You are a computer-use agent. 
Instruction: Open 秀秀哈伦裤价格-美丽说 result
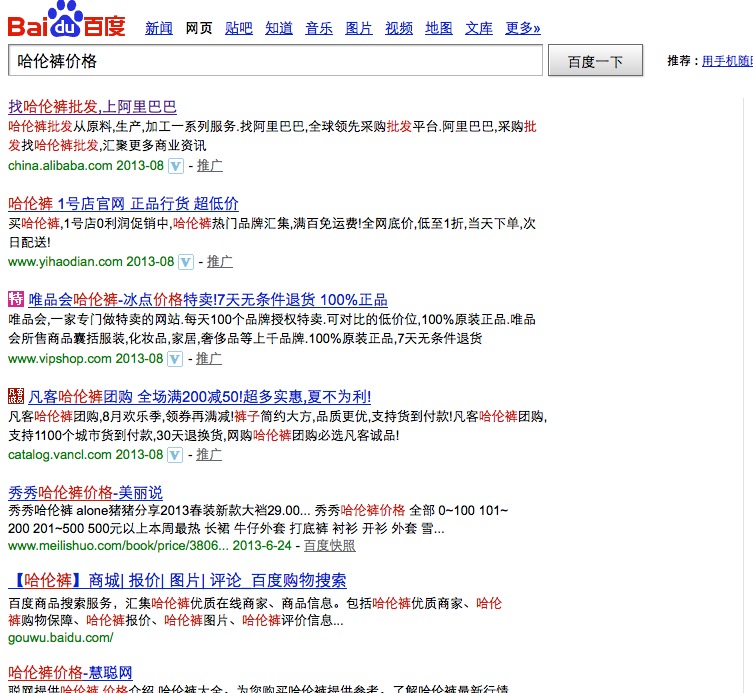coord(85,493)
